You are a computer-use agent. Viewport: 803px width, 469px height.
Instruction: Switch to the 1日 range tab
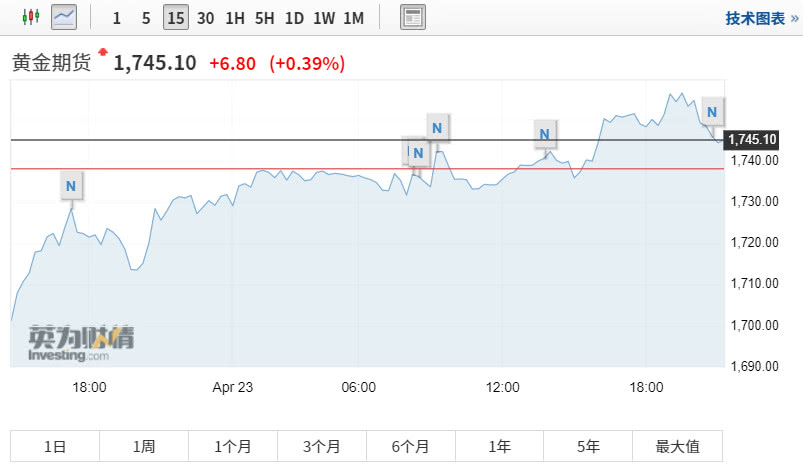click(55, 446)
